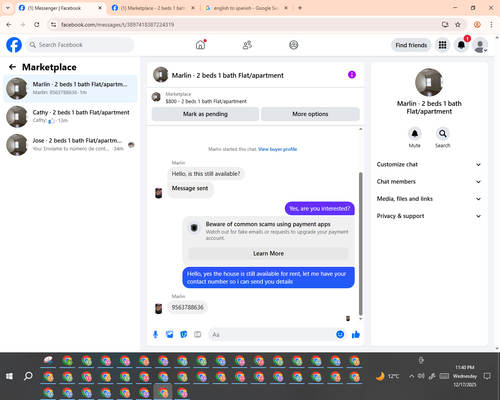Send a thumbs-up like
Image resolution: width=500 pixels, height=400 pixels.
coord(356,334)
